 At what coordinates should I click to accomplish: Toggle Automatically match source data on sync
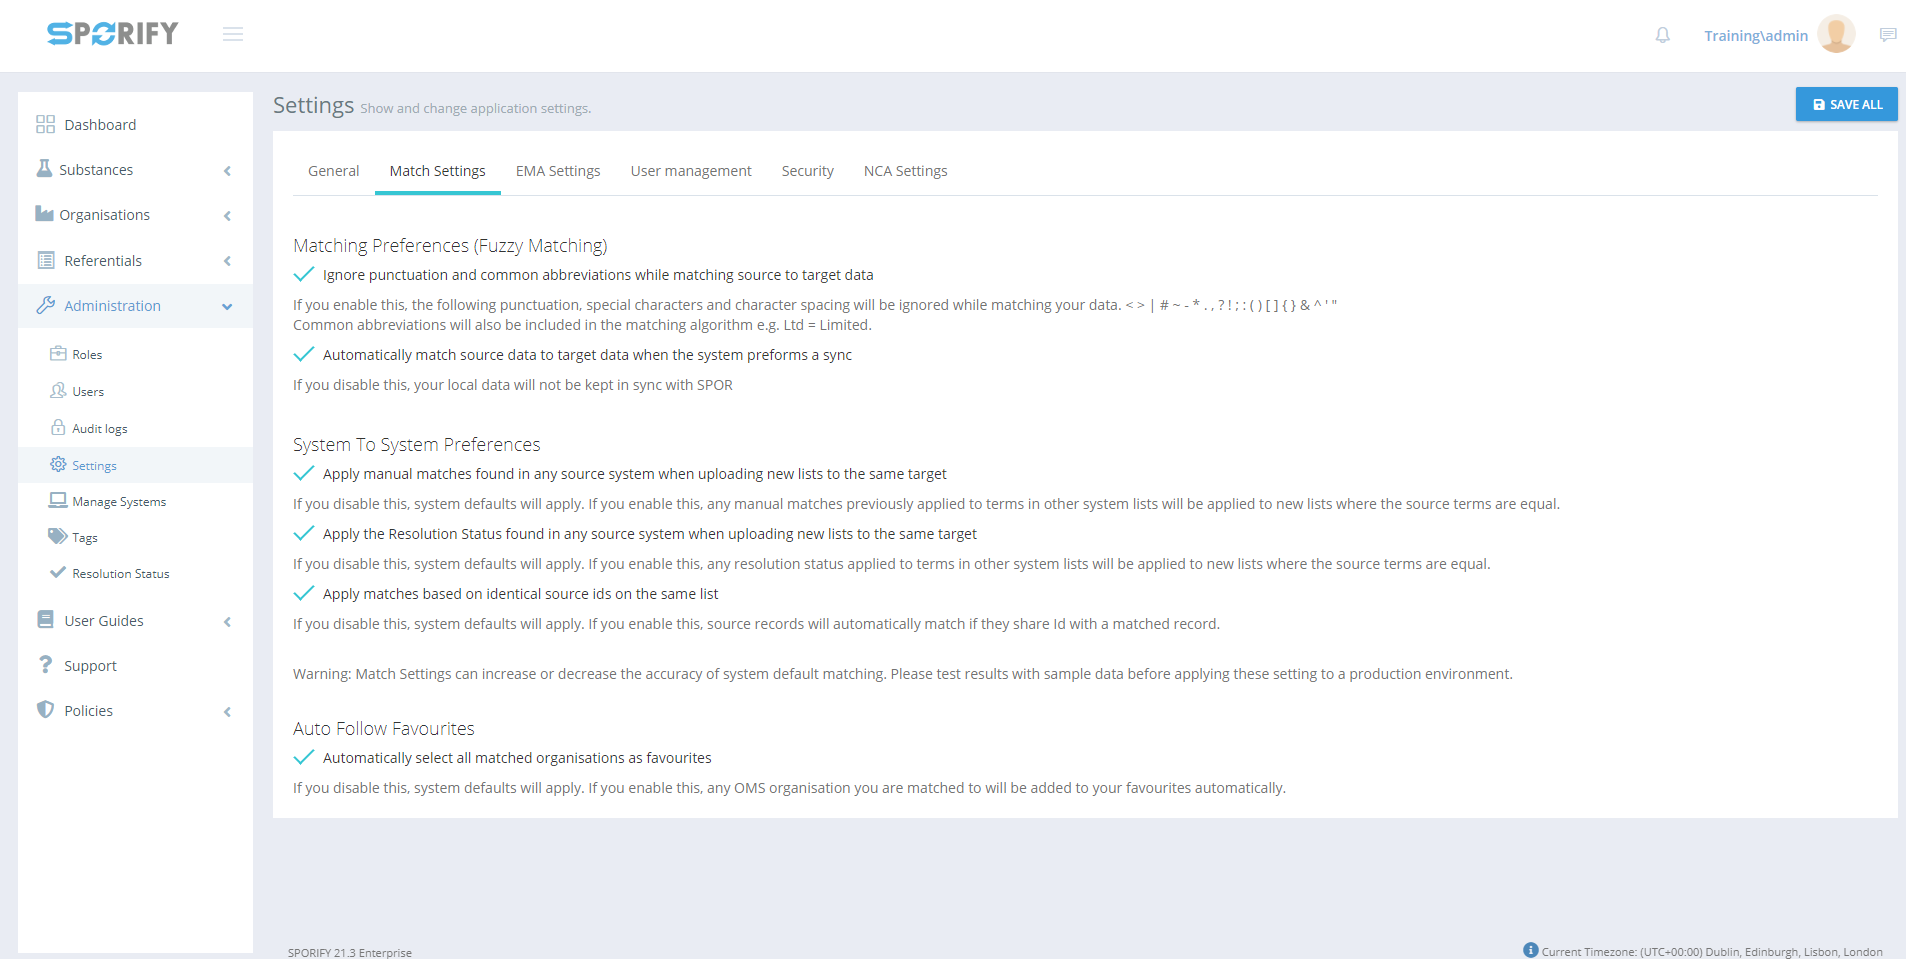[304, 355]
